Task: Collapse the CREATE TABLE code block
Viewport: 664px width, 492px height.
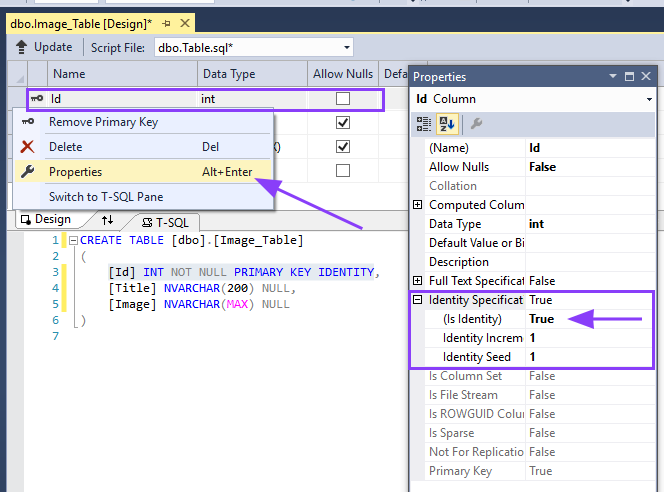Action: (73, 241)
